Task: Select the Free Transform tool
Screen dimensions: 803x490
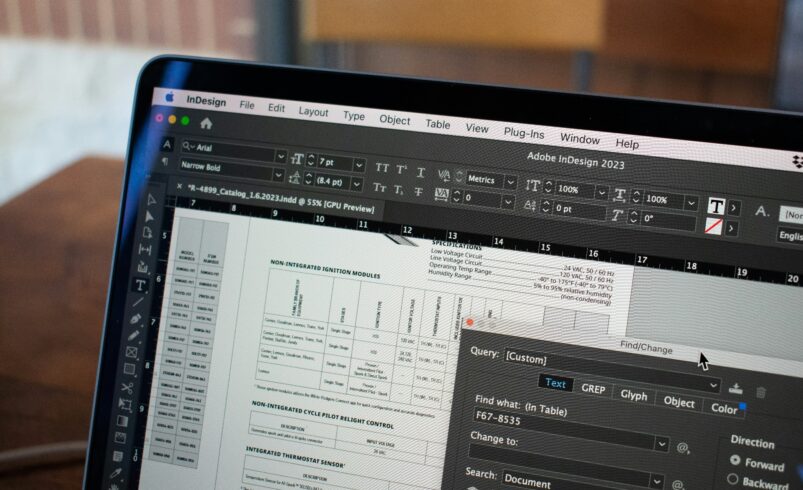Action: pos(125,404)
